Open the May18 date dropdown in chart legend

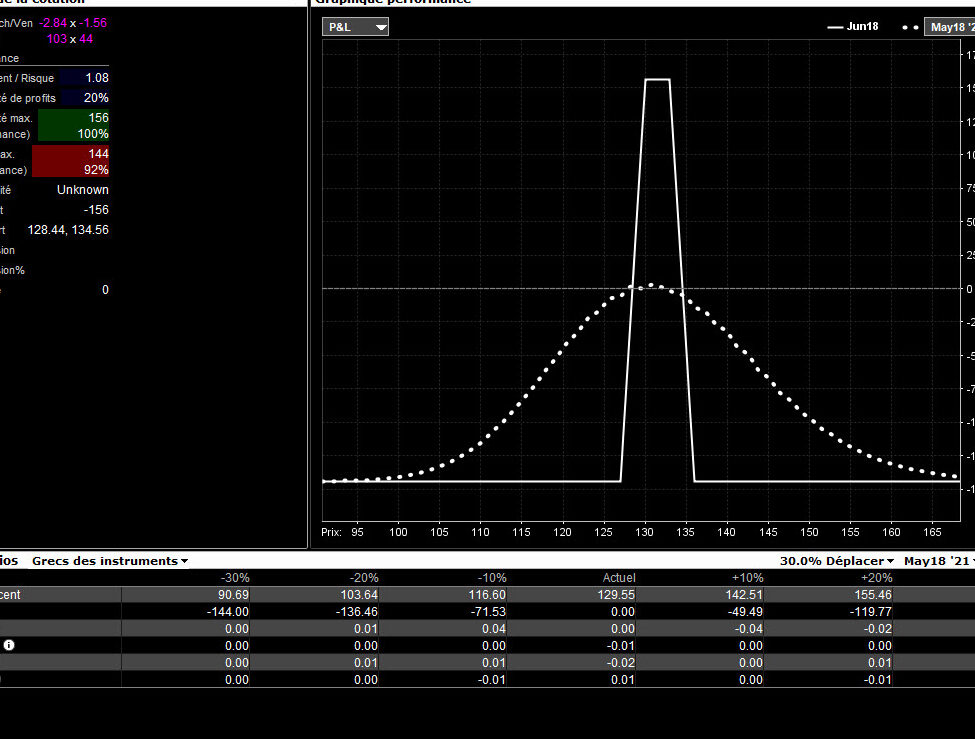tap(950, 27)
